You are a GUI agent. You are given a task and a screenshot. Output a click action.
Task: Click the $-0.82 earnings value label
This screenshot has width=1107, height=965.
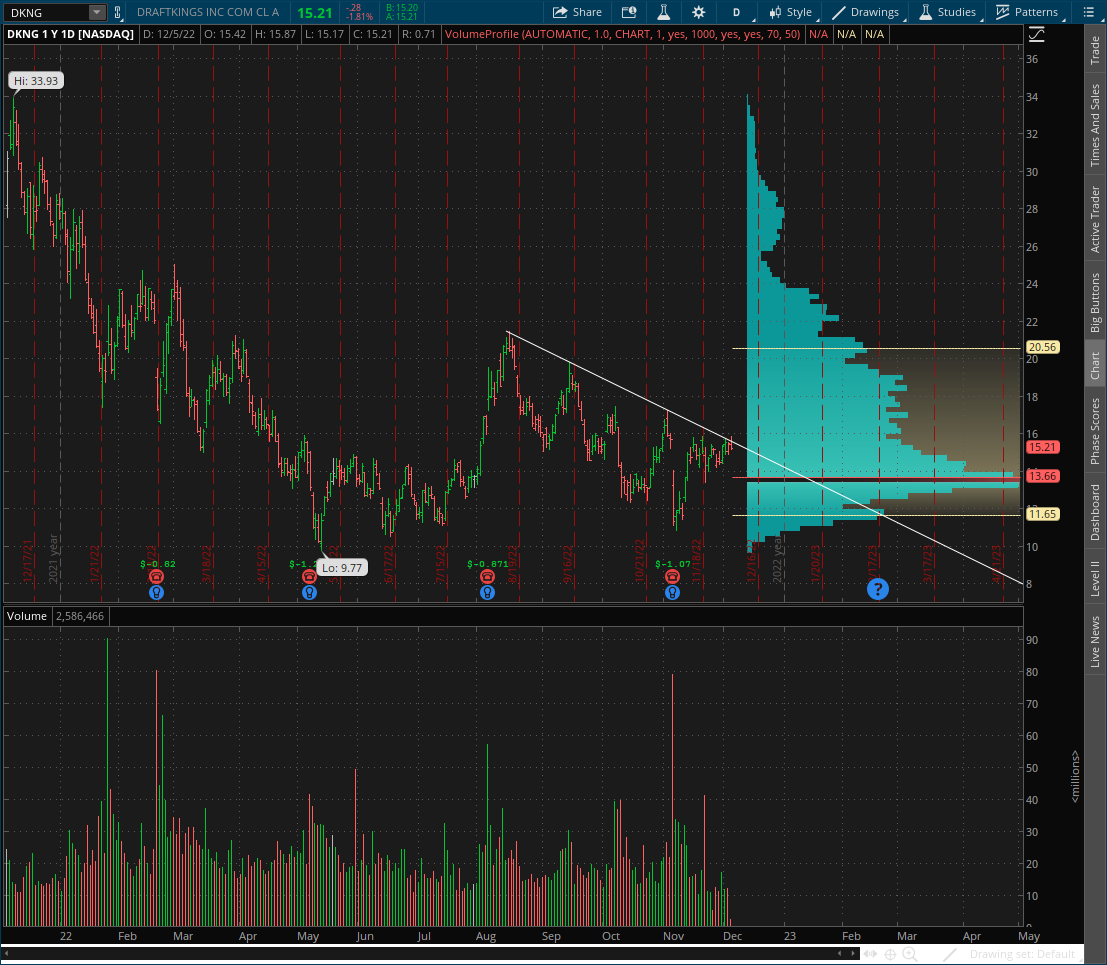tap(157, 564)
